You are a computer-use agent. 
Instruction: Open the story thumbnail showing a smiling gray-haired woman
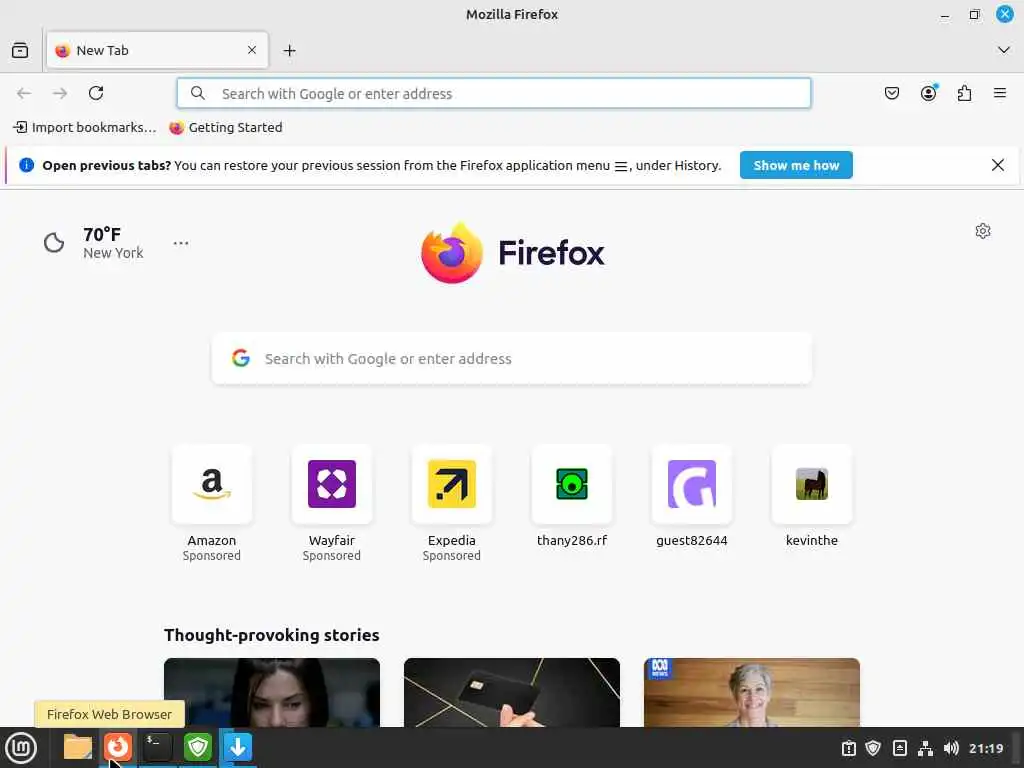tap(752, 692)
